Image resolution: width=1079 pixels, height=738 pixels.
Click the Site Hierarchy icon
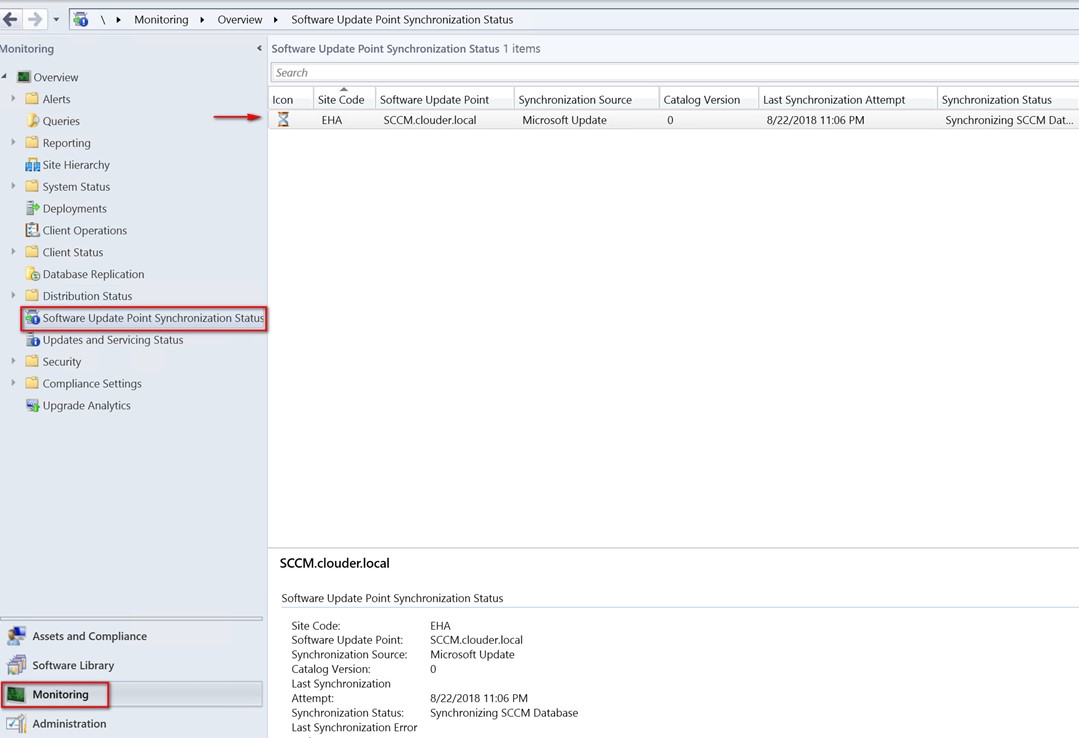[32, 165]
